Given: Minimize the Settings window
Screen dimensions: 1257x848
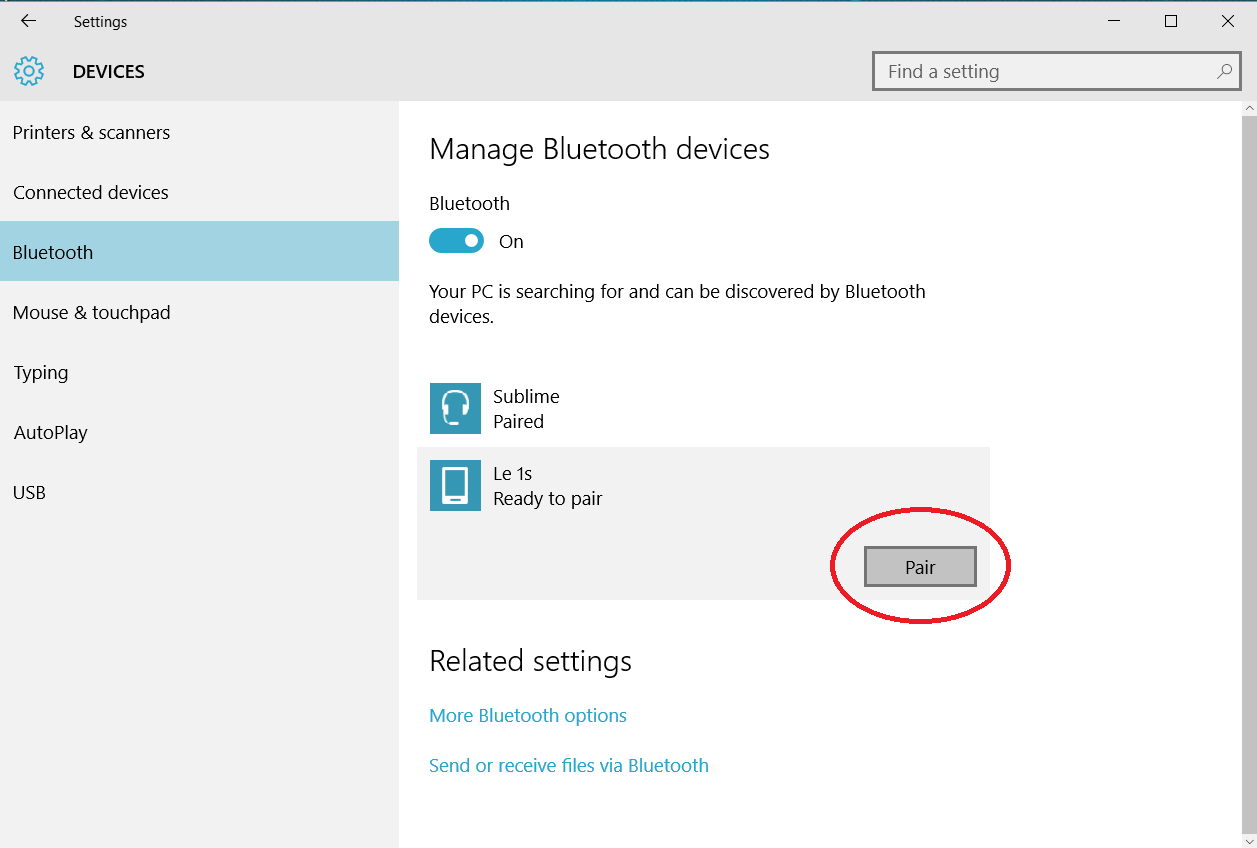Looking at the screenshot, I should pos(1113,21).
